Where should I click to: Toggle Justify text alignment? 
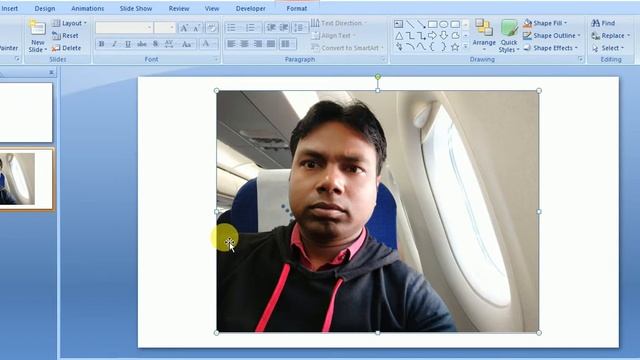point(271,44)
